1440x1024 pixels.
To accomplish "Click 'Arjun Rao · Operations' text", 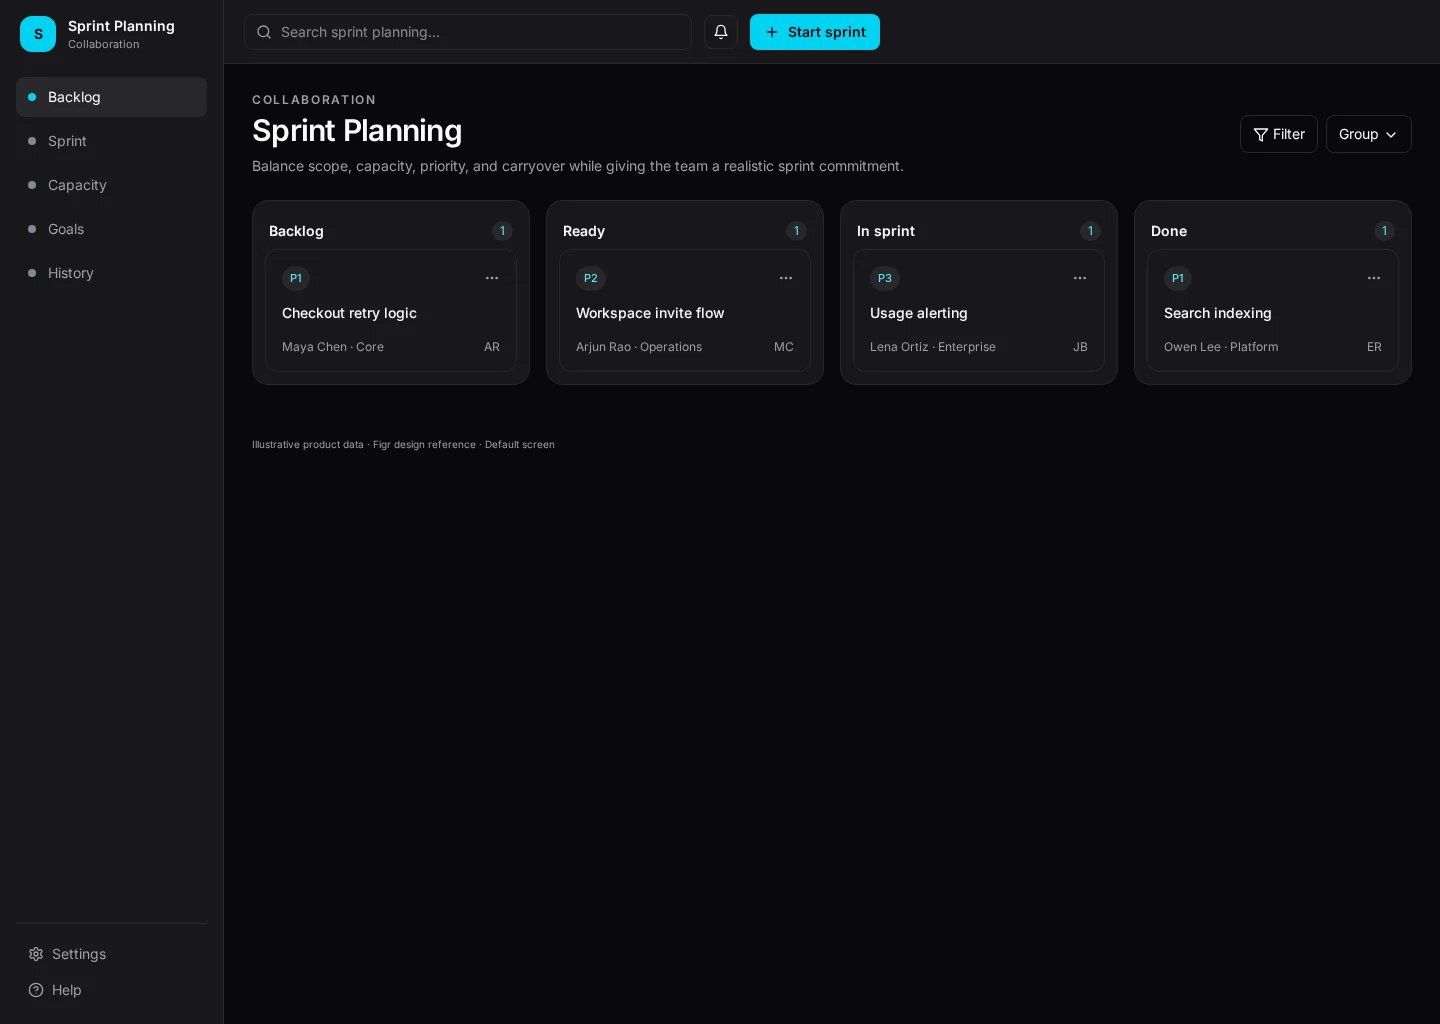I will click(639, 347).
